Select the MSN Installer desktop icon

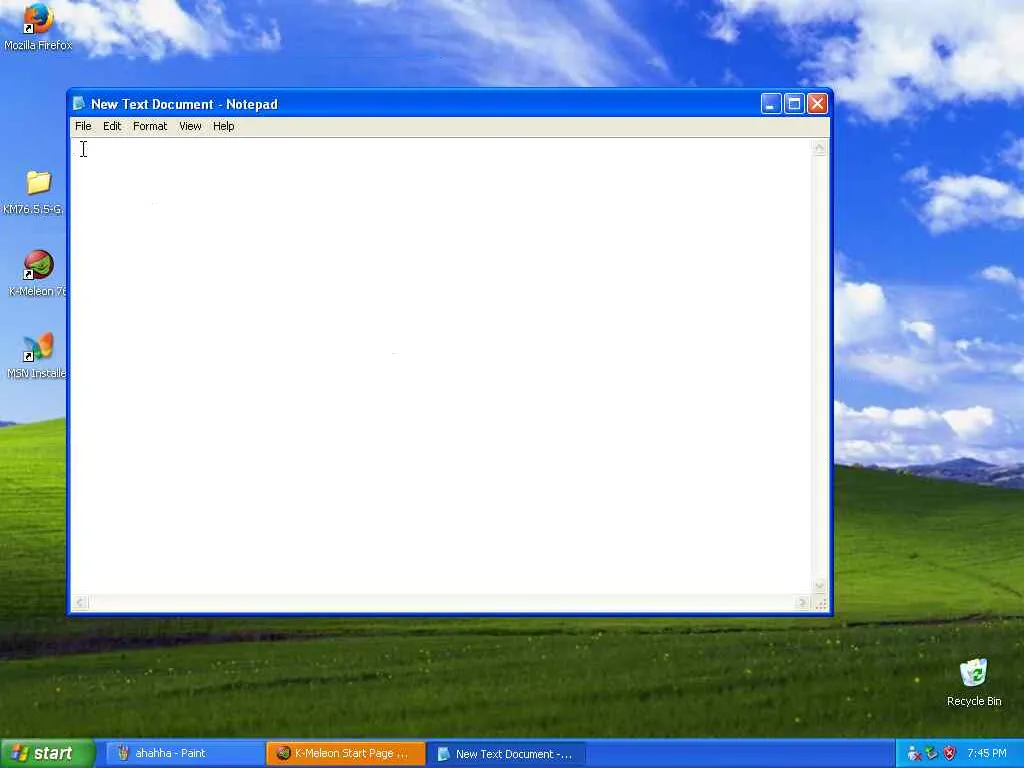36,357
